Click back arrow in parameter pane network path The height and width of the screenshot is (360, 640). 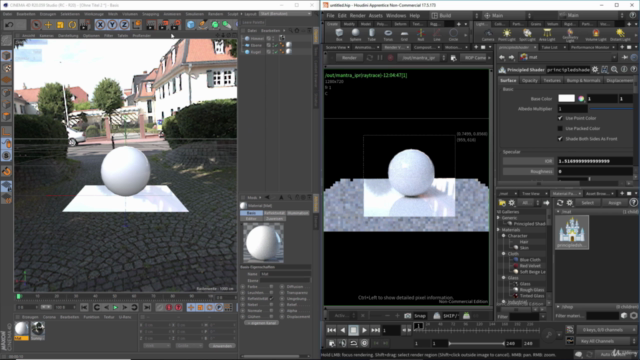(x=502, y=58)
